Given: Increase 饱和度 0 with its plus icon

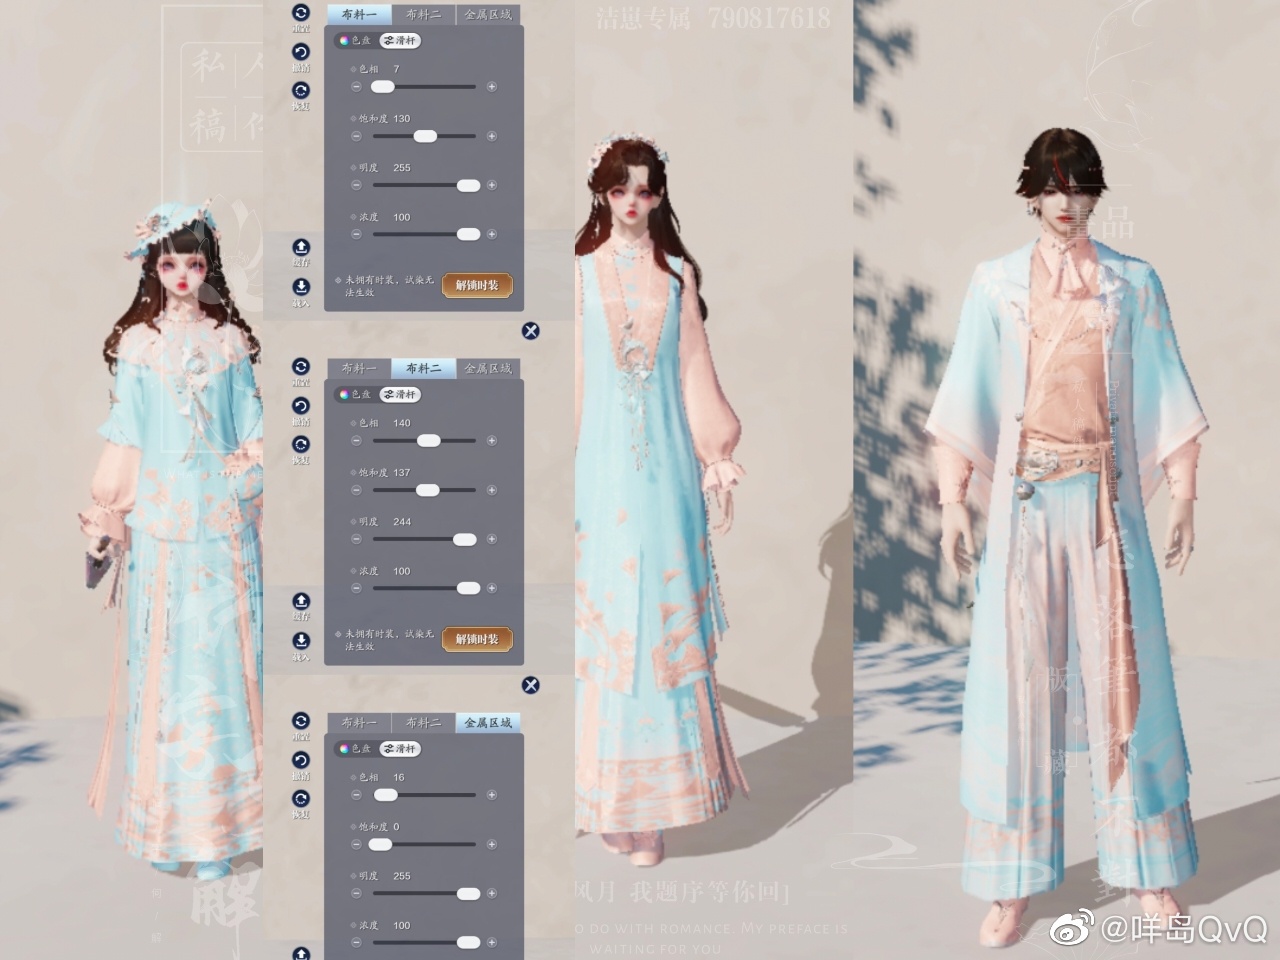Looking at the screenshot, I should [x=491, y=844].
